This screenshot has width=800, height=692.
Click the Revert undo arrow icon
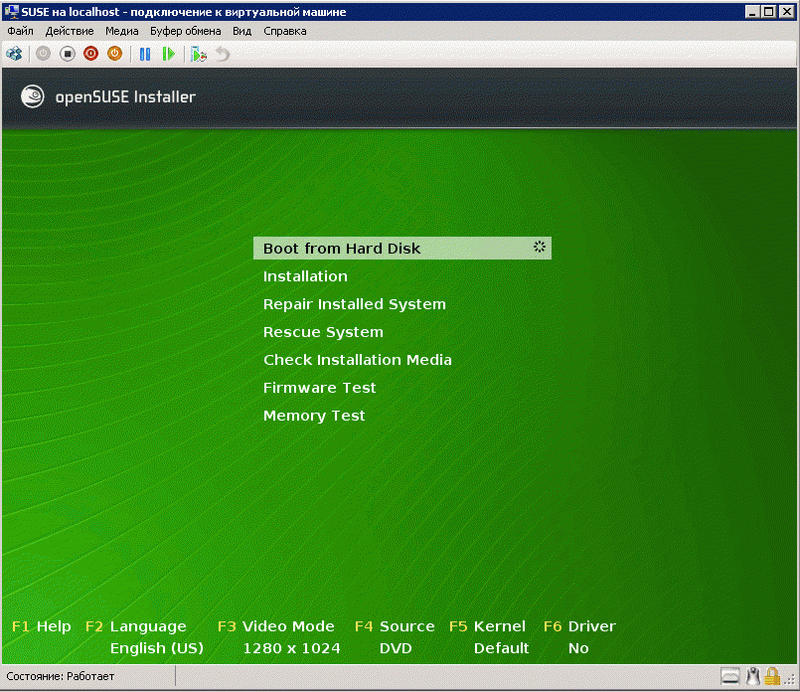point(222,54)
